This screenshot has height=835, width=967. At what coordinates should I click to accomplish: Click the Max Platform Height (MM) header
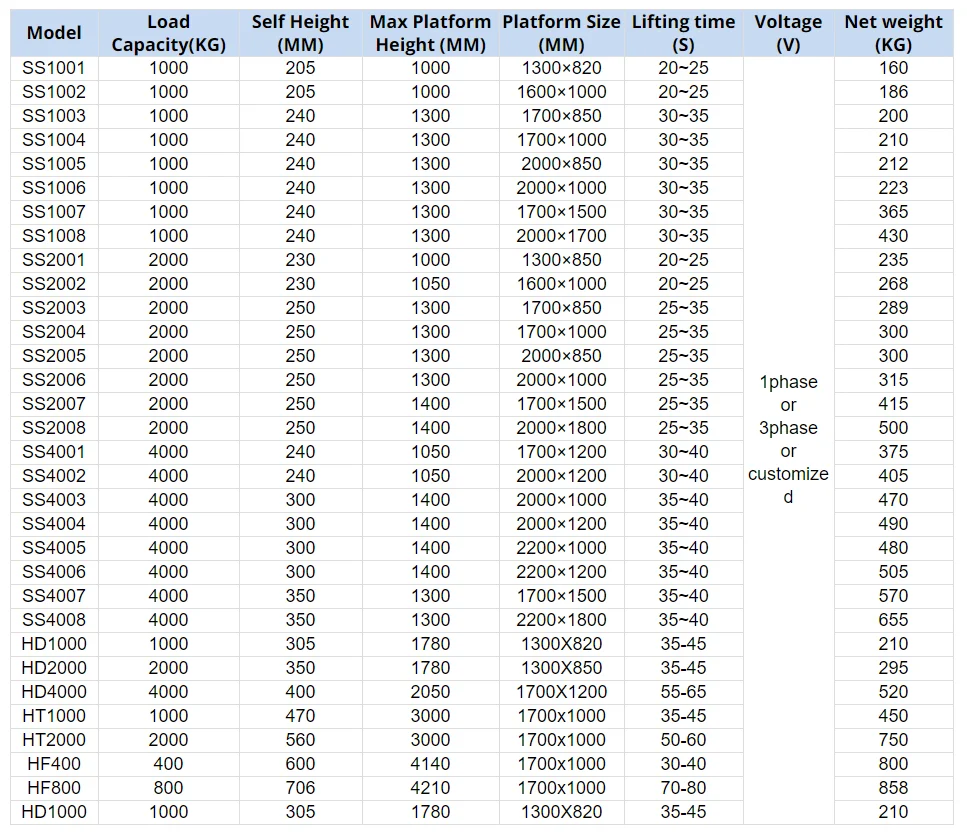(430, 33)
